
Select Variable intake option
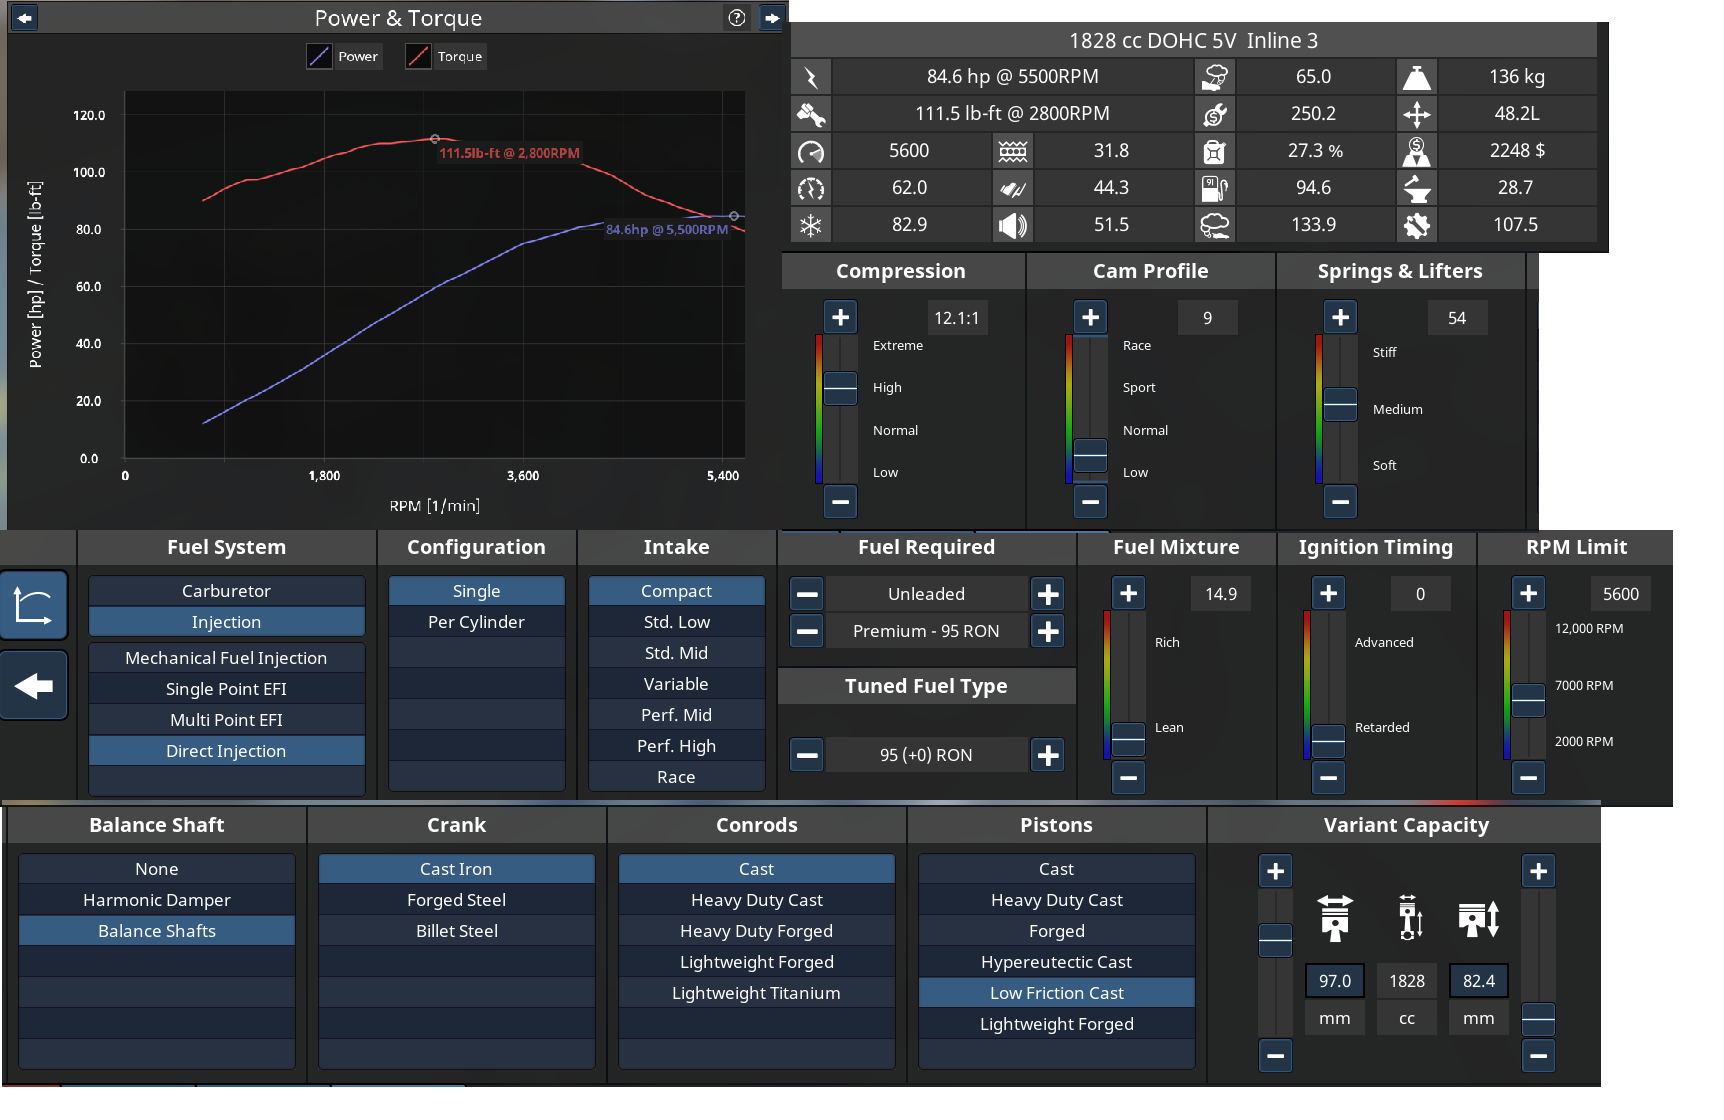pos(676,684)
